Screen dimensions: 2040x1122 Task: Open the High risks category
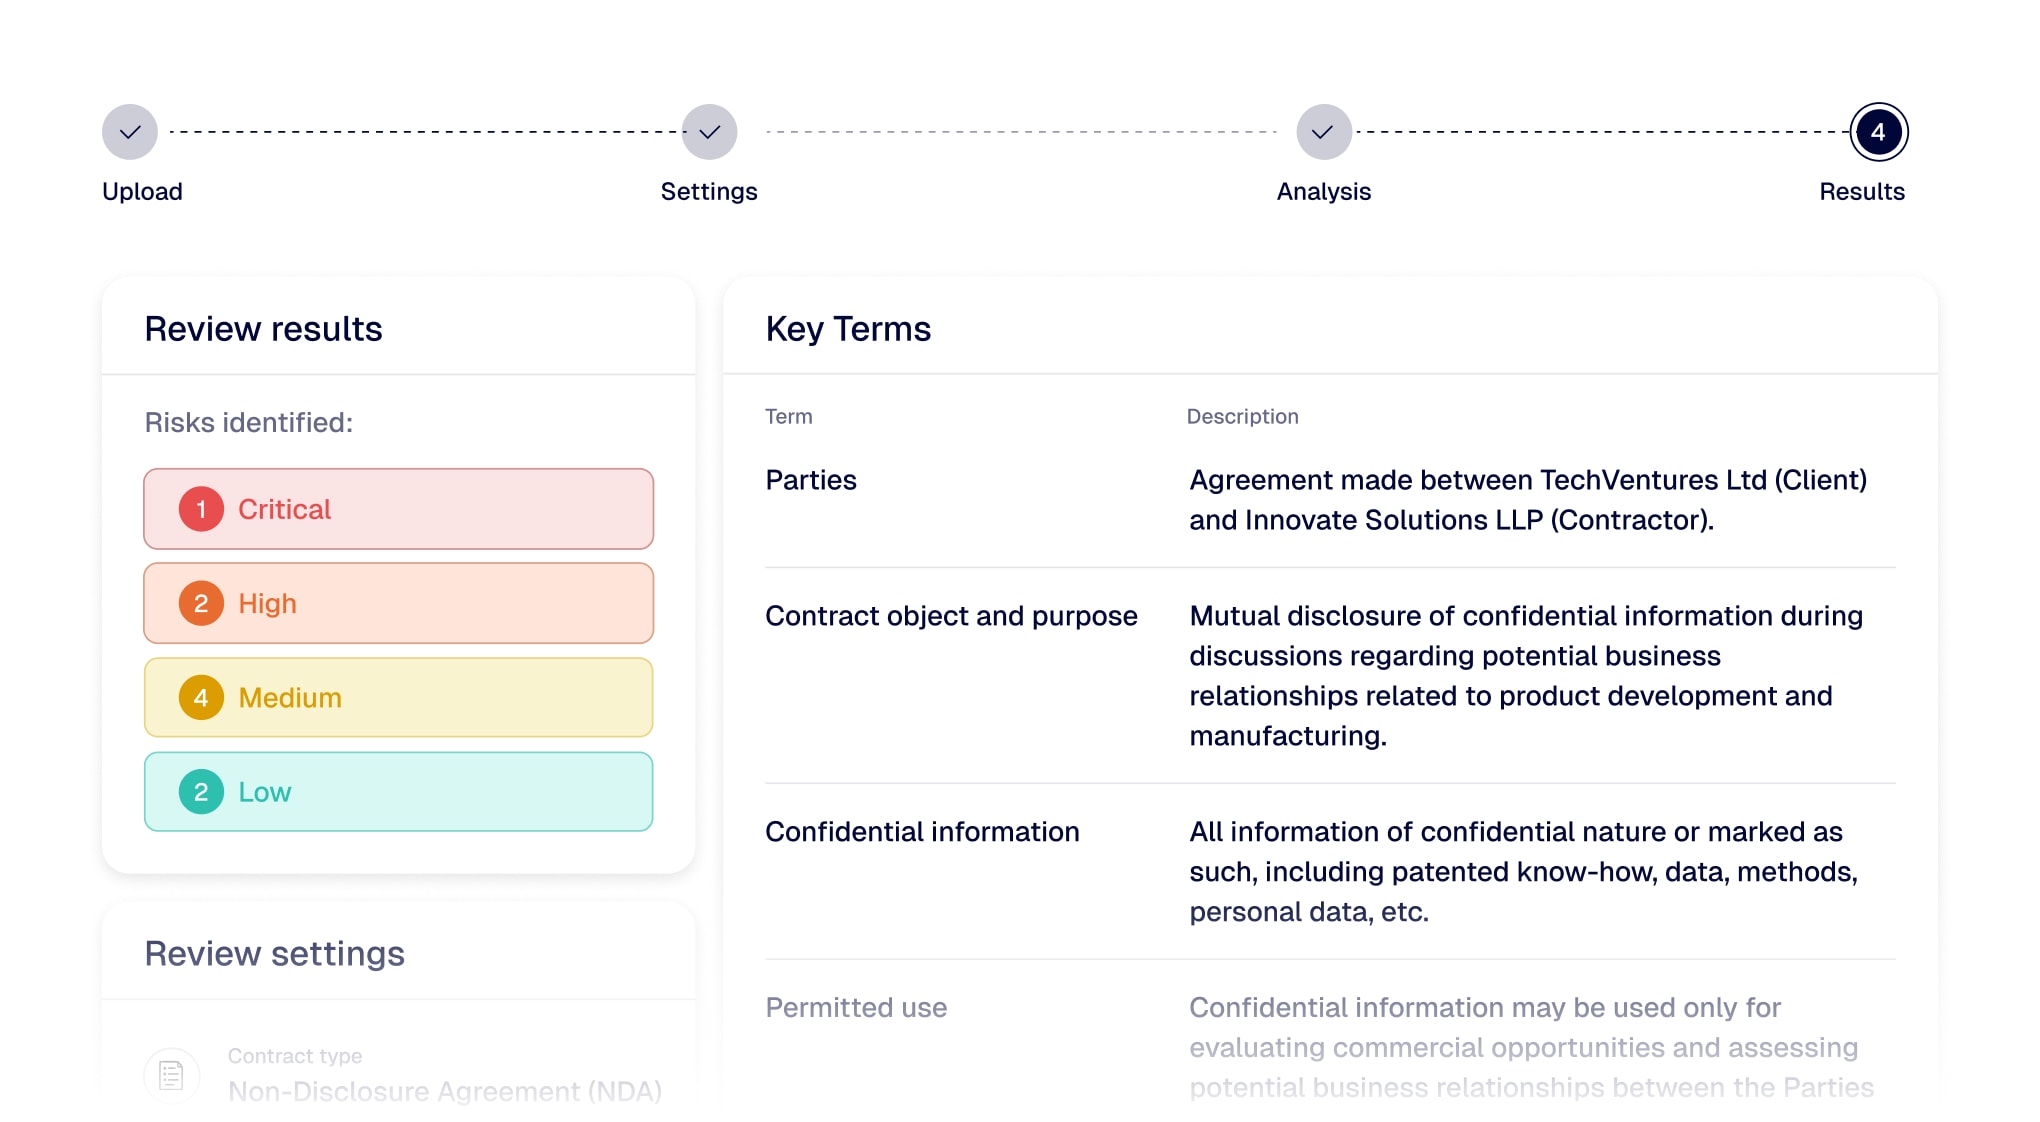tap(420, 603)
